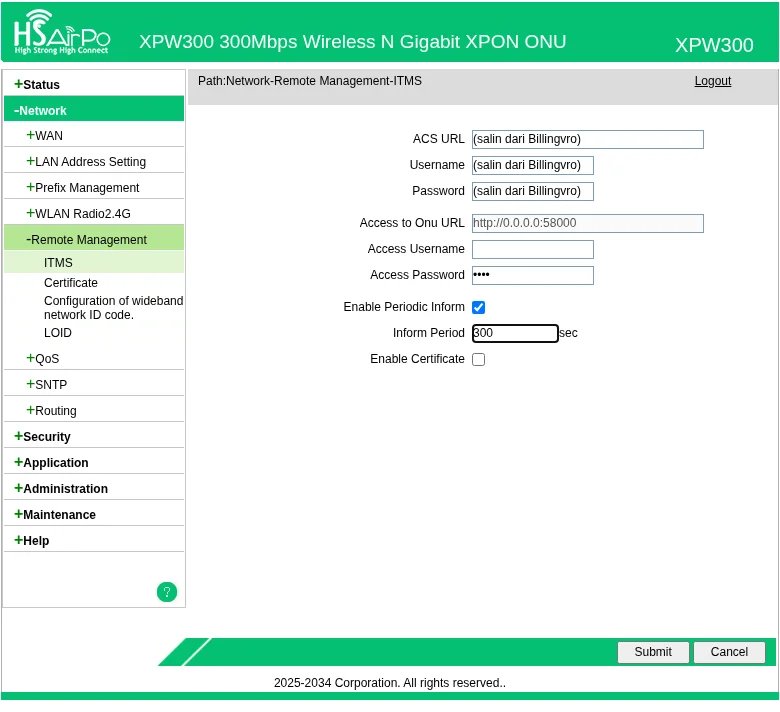Expand the Application menu

94,462
